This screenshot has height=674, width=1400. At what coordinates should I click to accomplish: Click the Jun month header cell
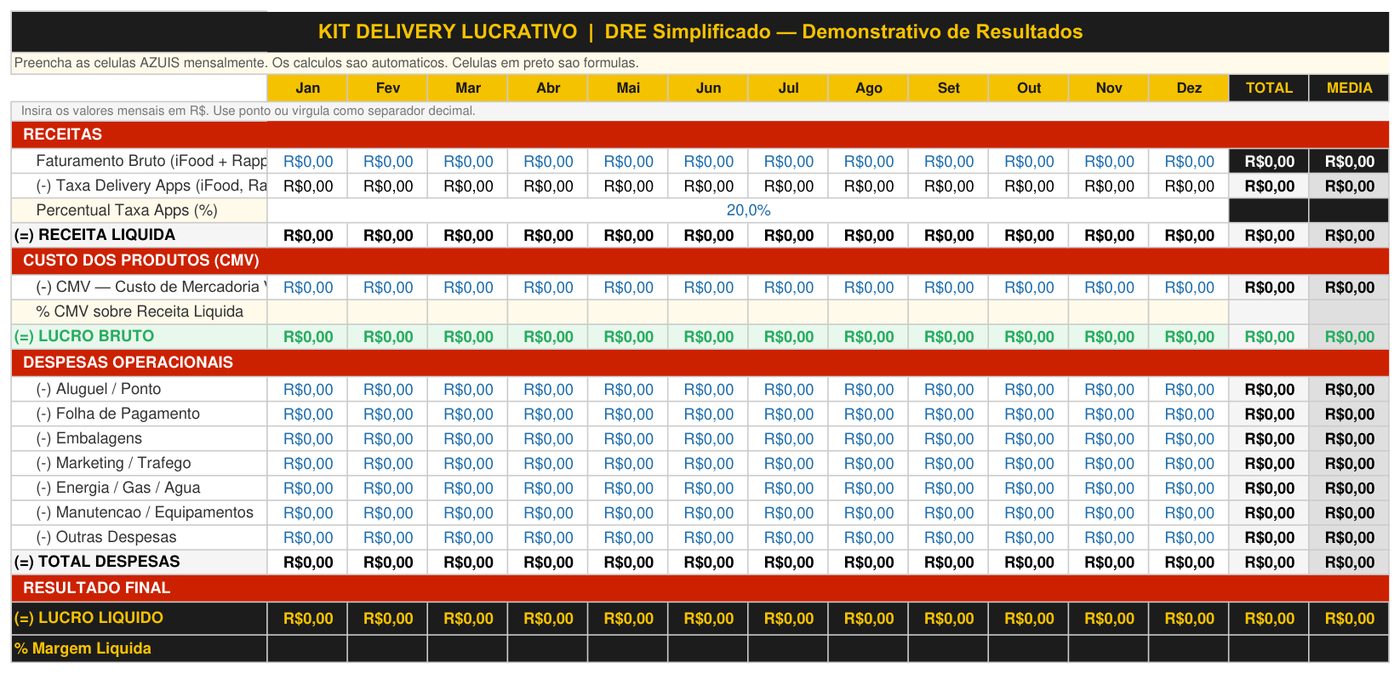coord(708,88)
